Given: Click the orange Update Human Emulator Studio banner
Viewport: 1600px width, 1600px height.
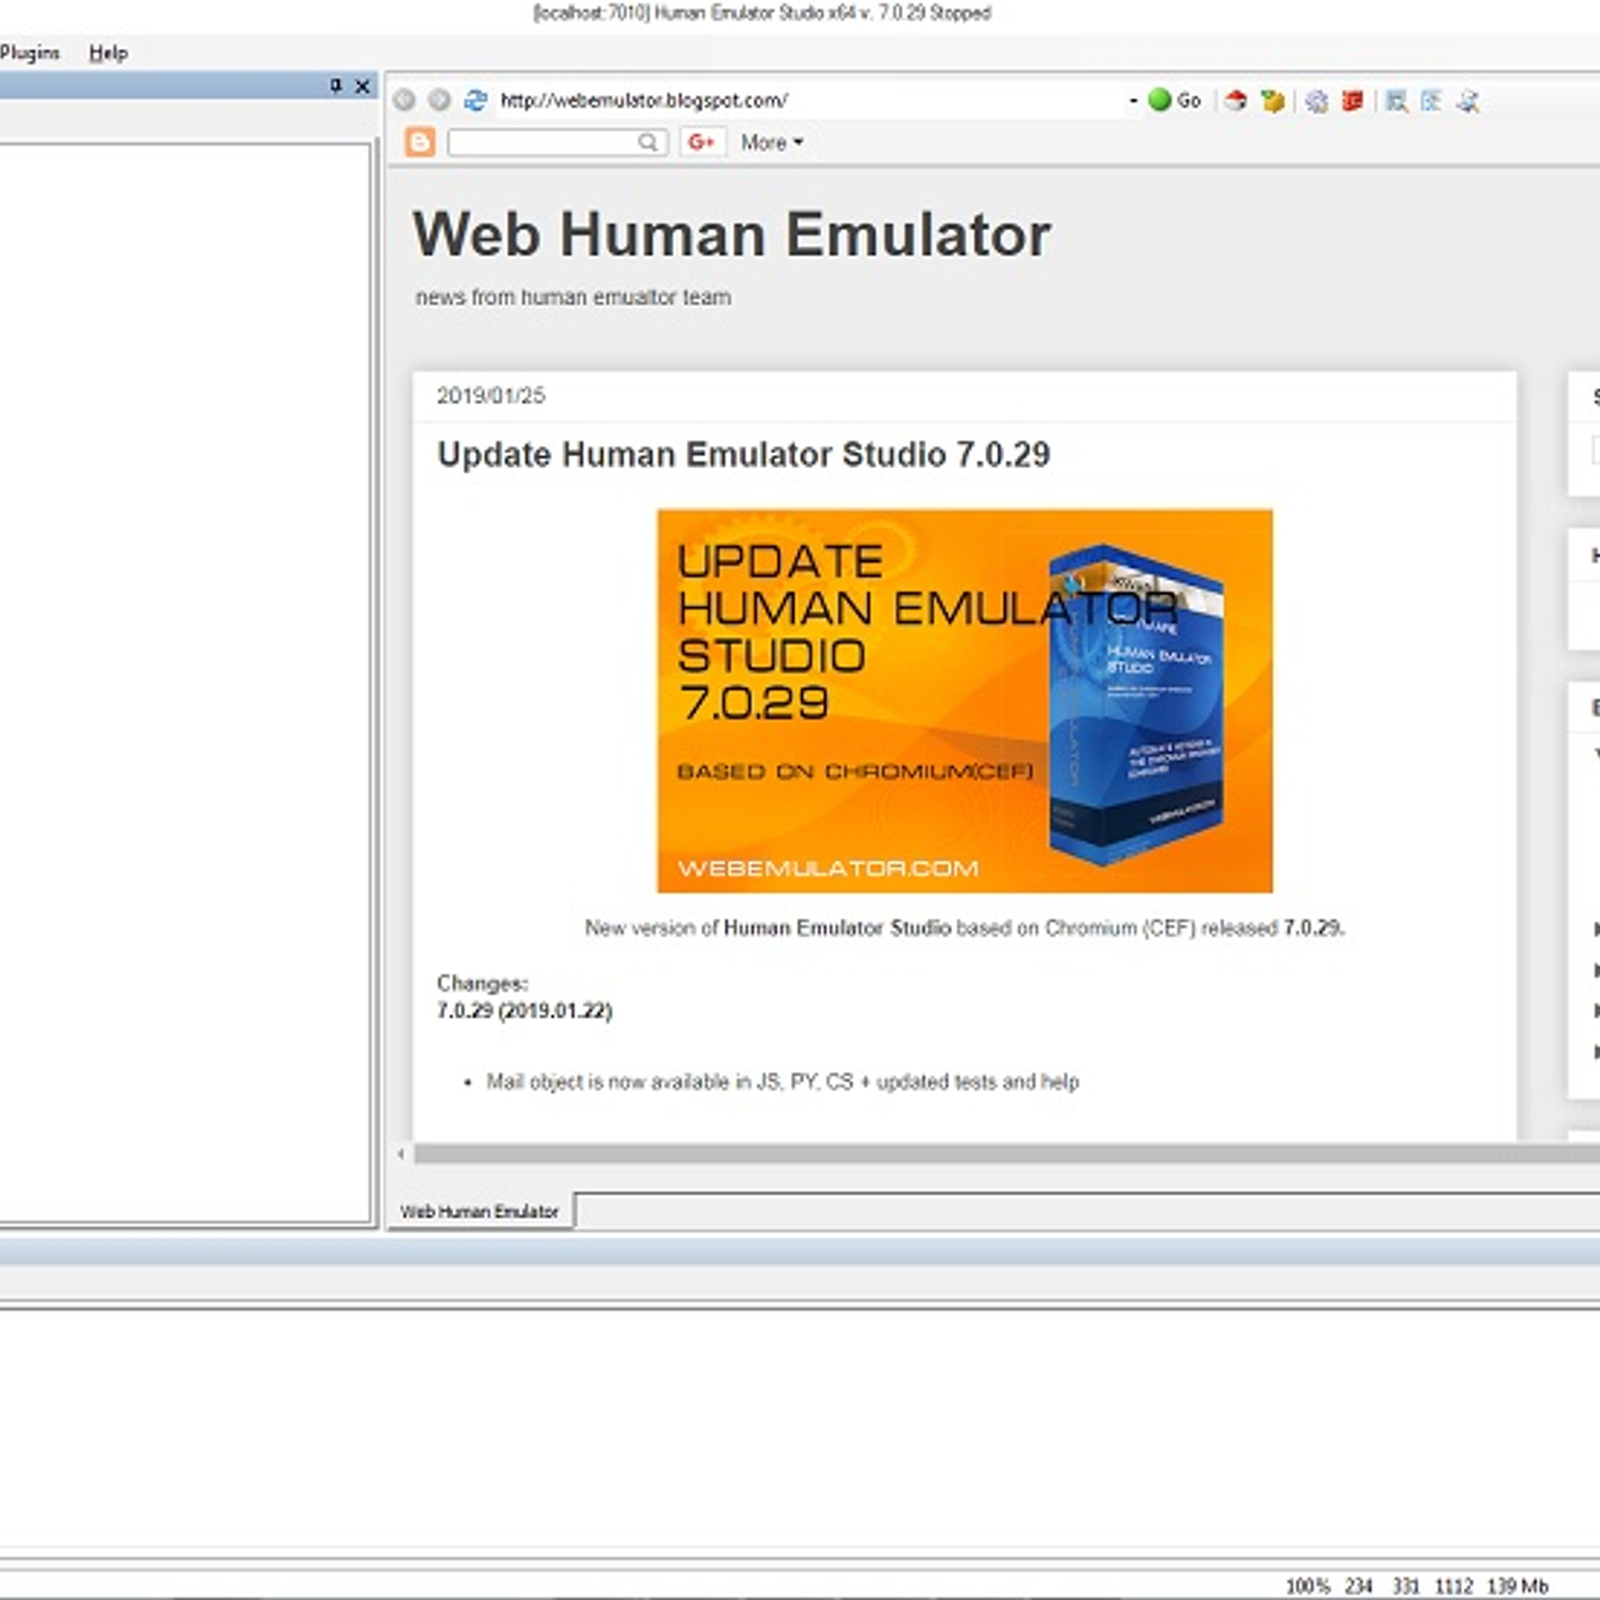Looking at the screenshot, I should coord(965,701).
